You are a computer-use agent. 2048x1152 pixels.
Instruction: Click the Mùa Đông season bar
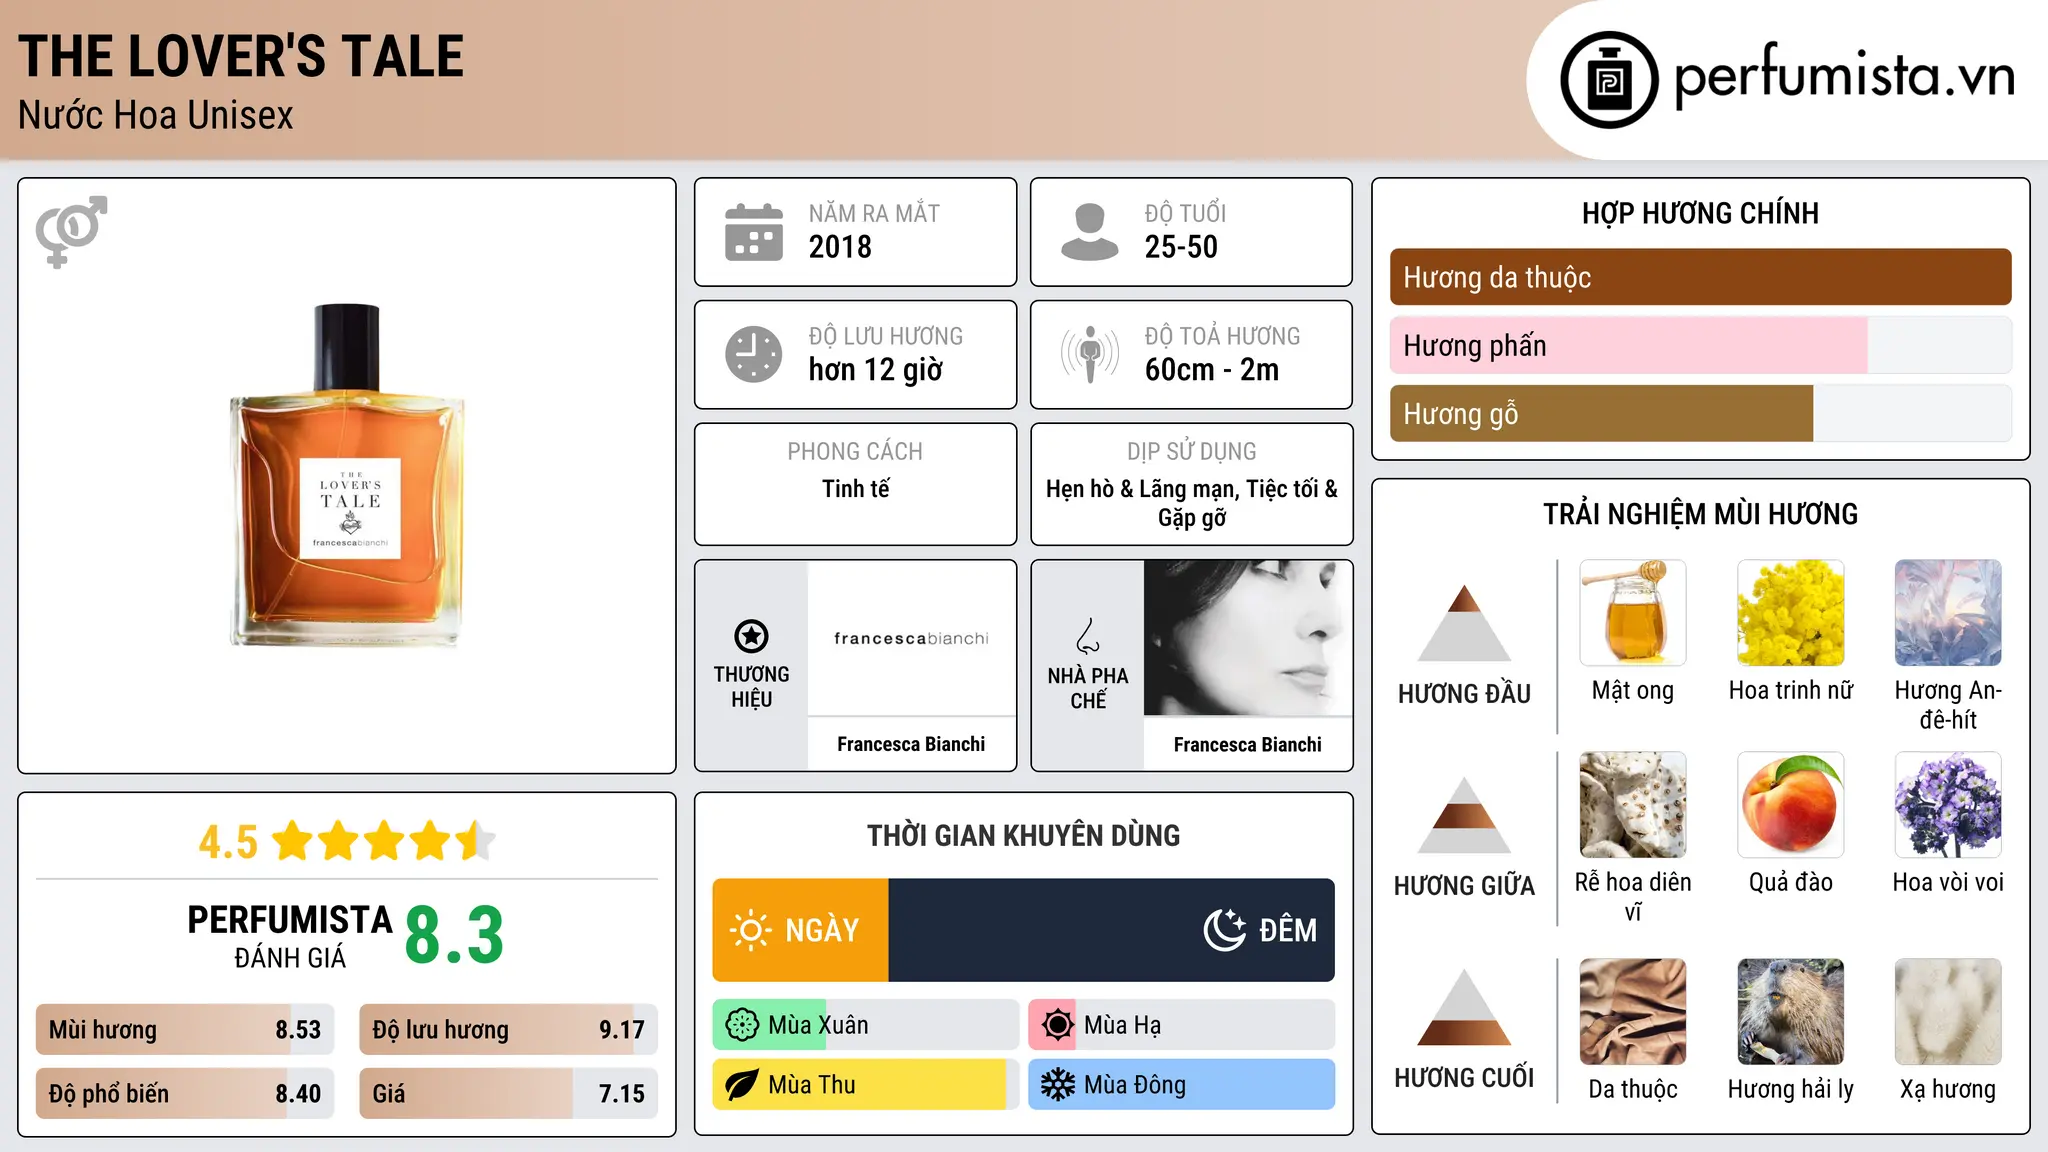coord(1181,1085)
